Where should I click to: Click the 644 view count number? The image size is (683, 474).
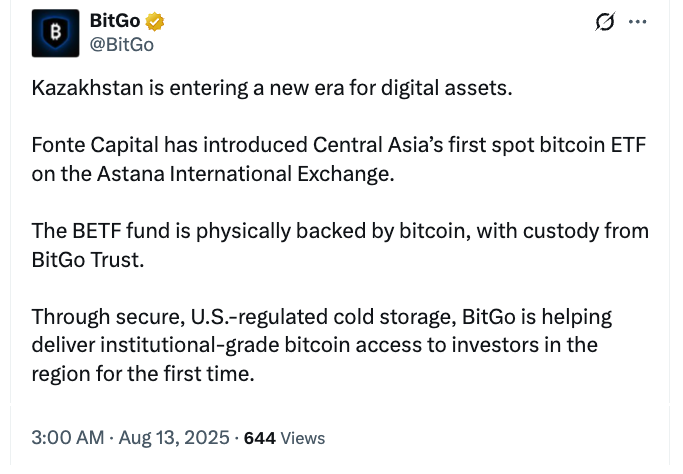[260, 438]
